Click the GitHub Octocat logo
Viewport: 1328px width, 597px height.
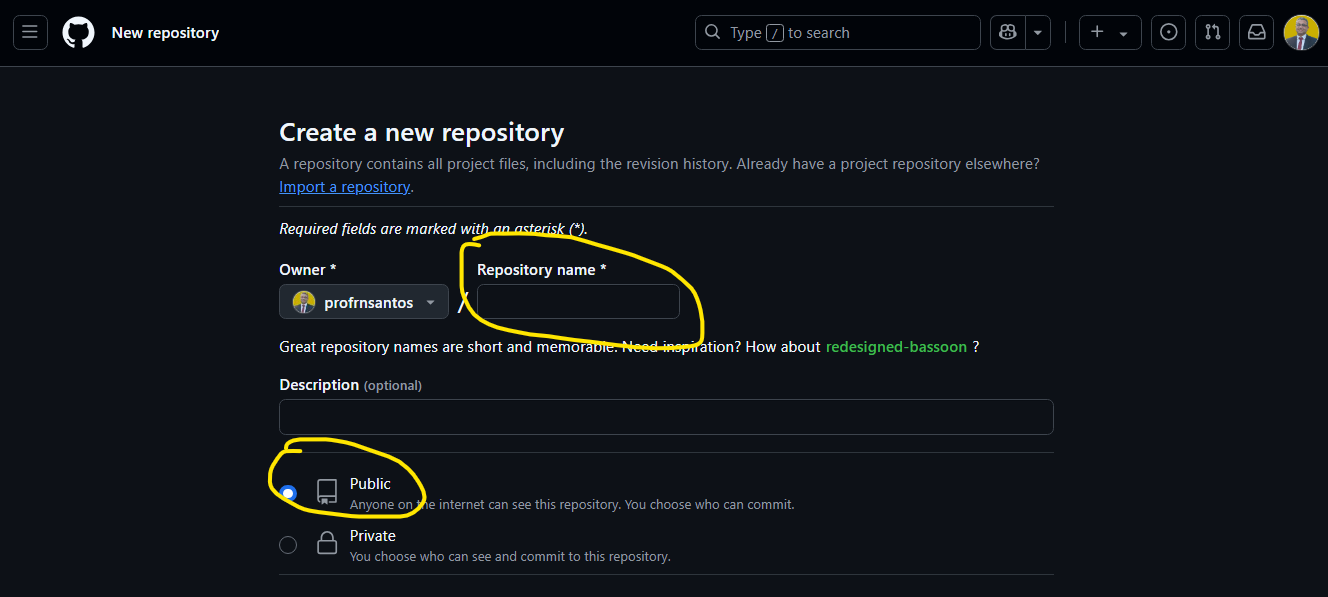pyautogui.click(x=78, y=33)
